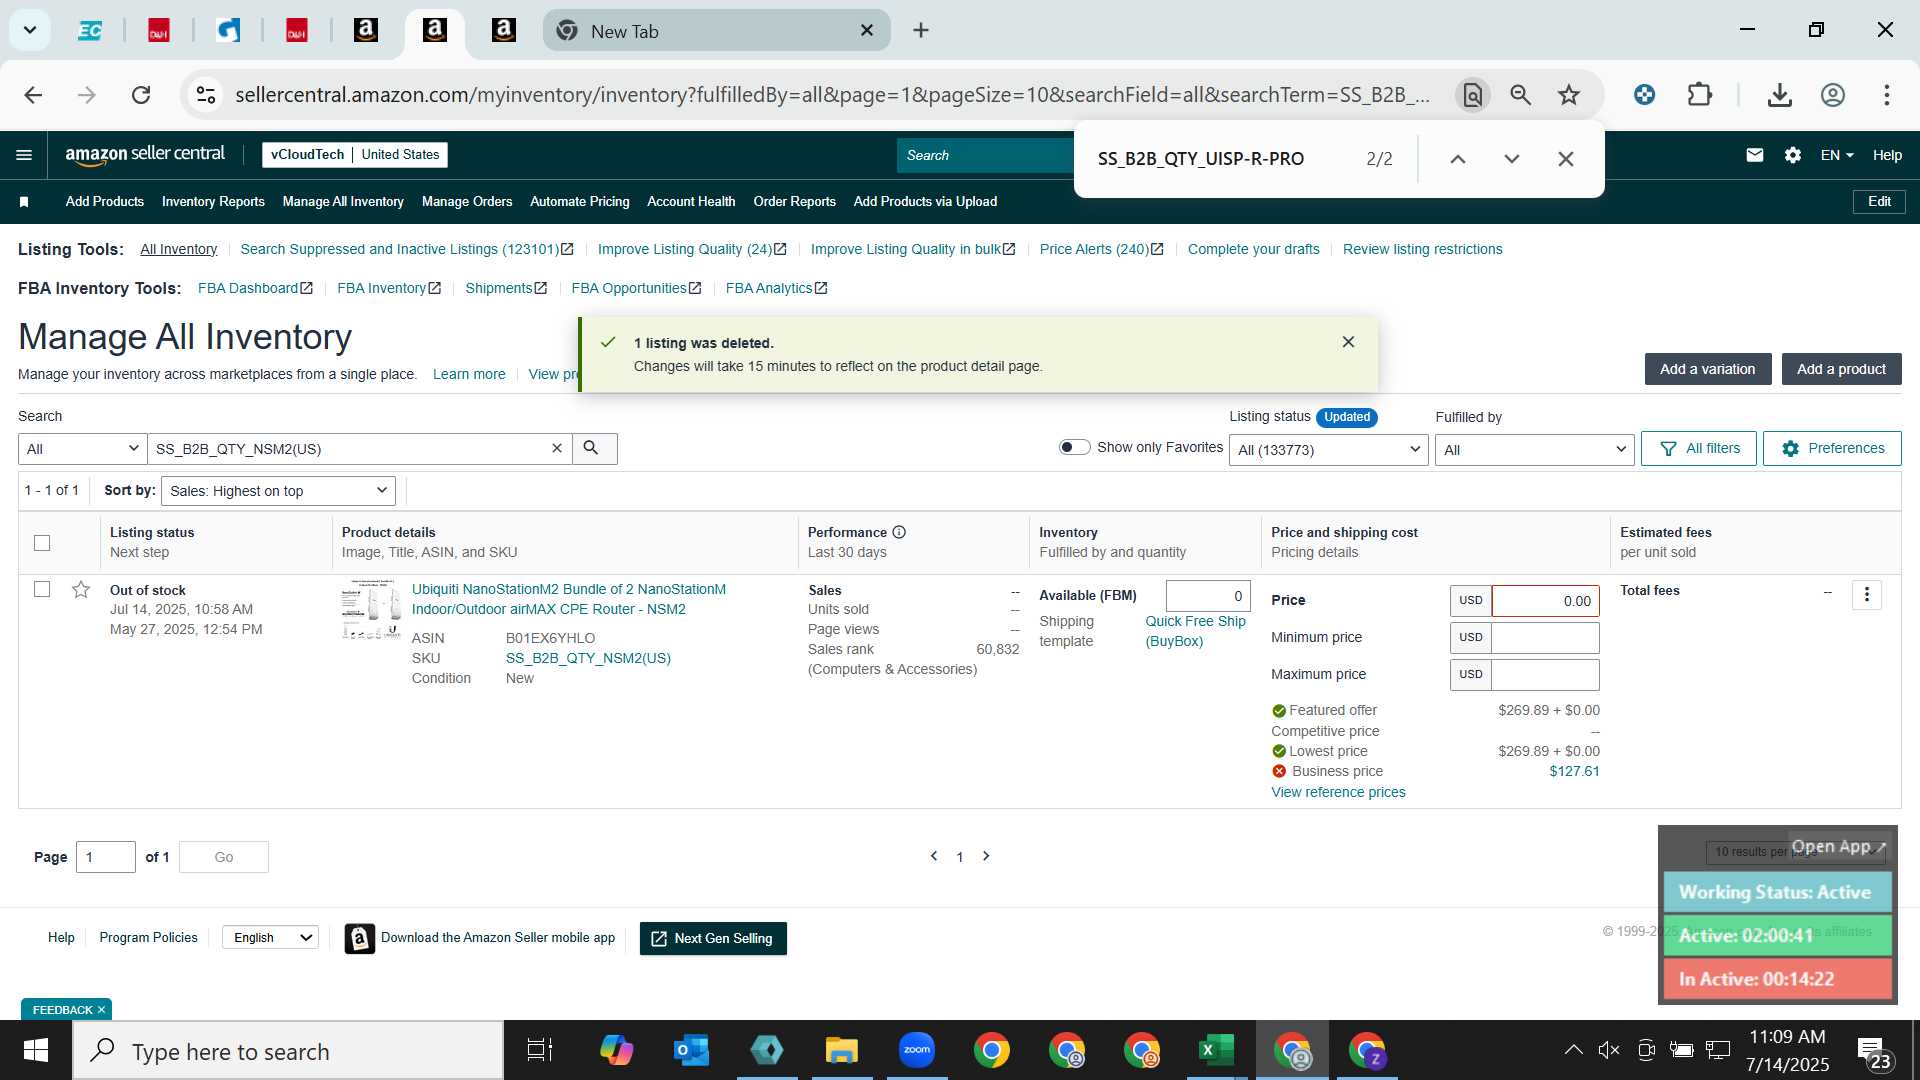
Task: Open Chrome zoom magnifier icon
Action: (x=1520, y=95)
